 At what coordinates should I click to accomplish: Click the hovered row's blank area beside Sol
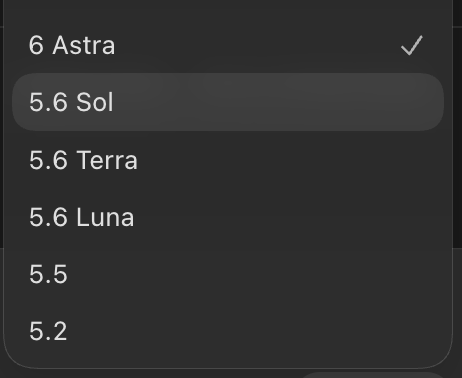tap(277, 102)
